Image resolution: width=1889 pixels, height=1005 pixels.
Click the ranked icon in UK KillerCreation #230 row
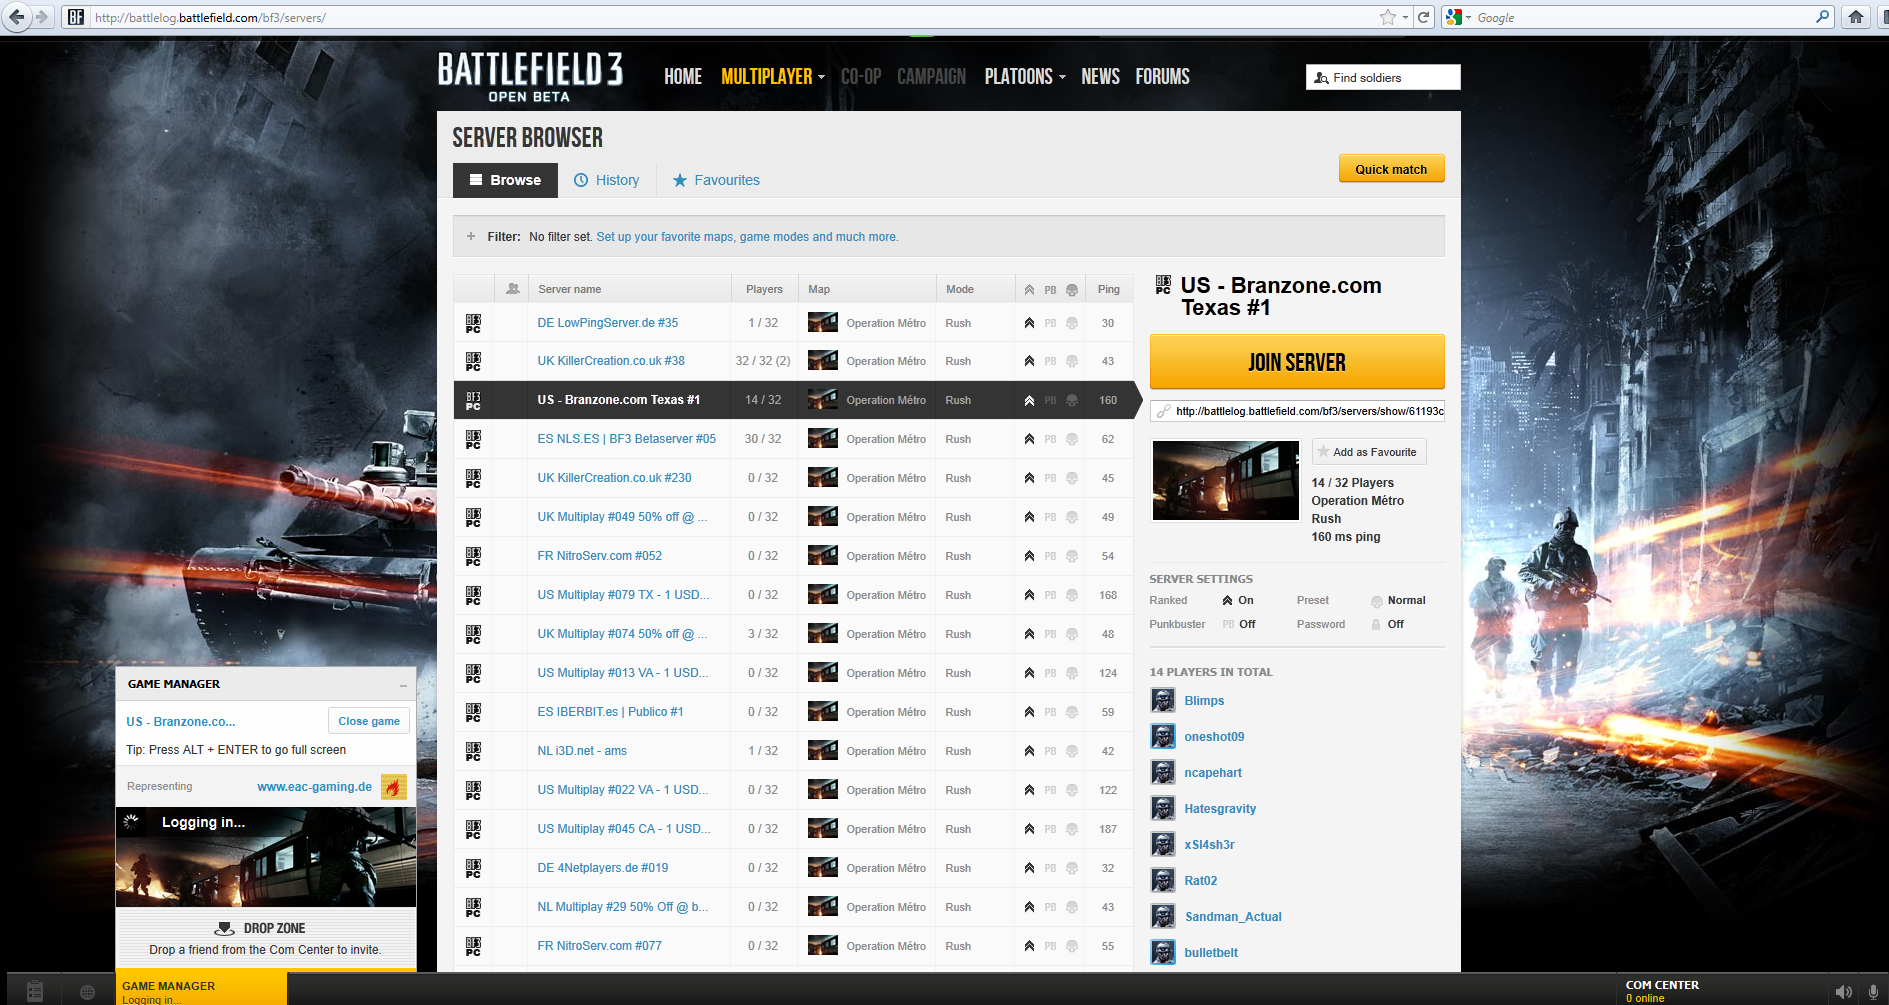click(x=1029, y=478)
